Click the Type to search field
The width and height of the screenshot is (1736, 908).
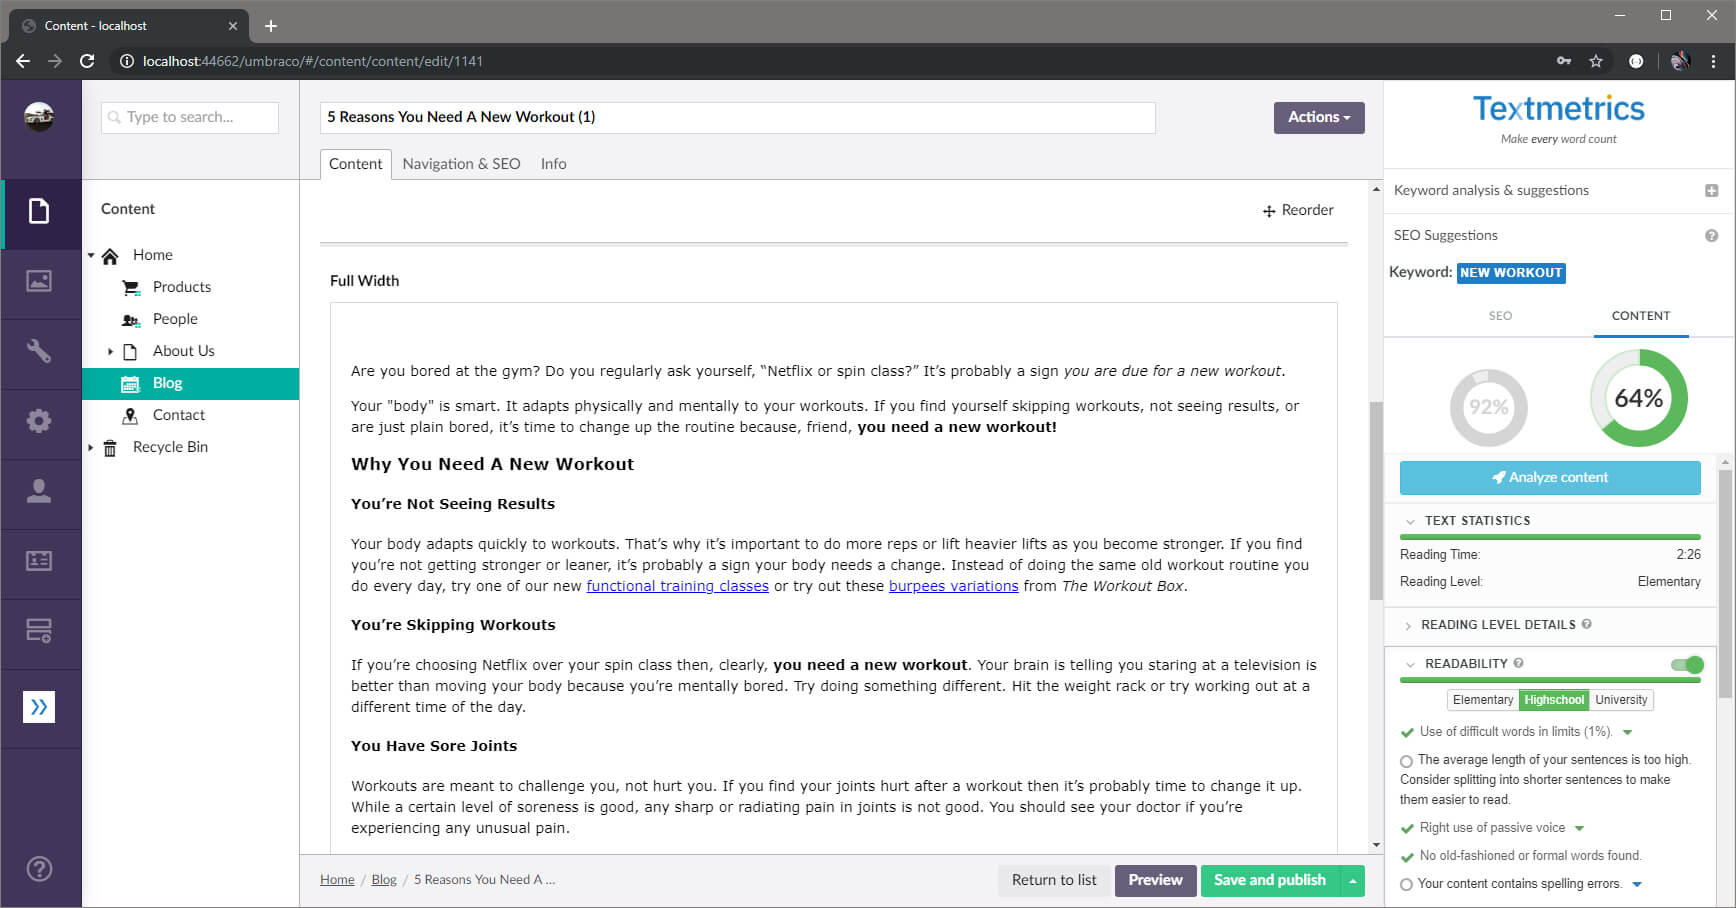(190, 117)
